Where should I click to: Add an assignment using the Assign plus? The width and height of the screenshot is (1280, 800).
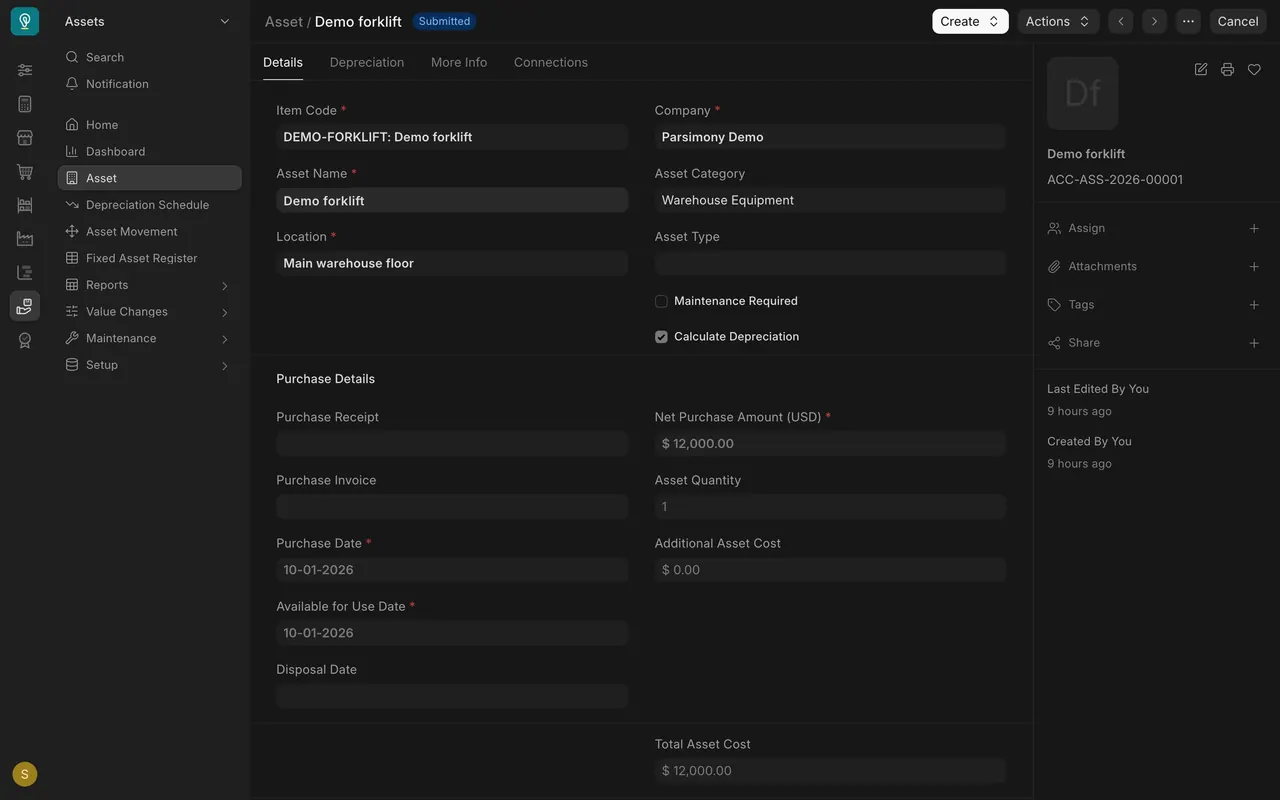(1254, 228)
